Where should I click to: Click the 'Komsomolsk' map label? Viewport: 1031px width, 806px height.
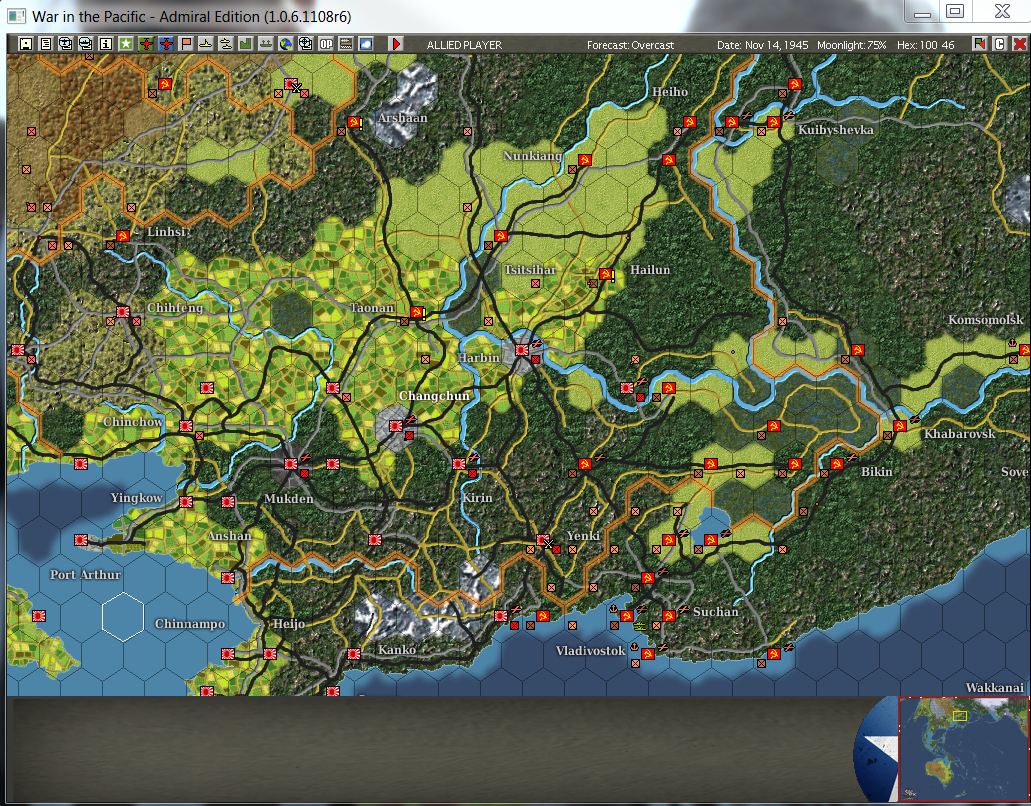(x=986, y=320)
